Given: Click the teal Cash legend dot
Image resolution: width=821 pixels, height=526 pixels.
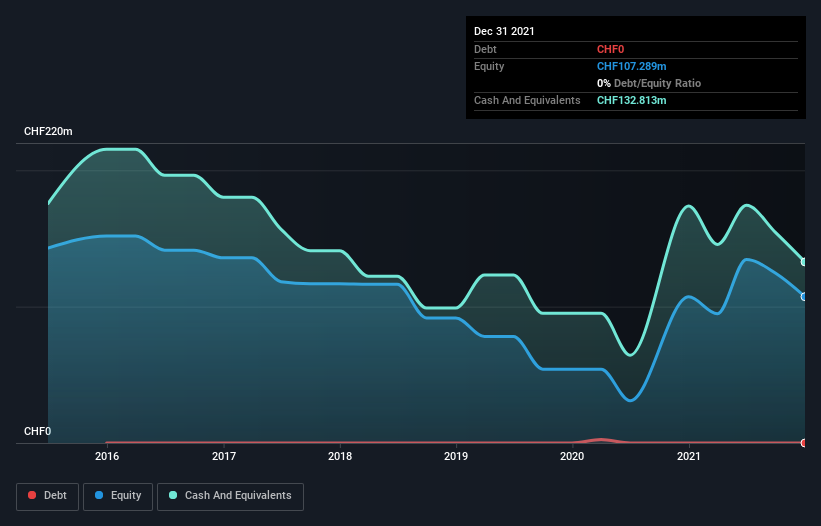Looking at the screenshot, I should coord(173,495).
